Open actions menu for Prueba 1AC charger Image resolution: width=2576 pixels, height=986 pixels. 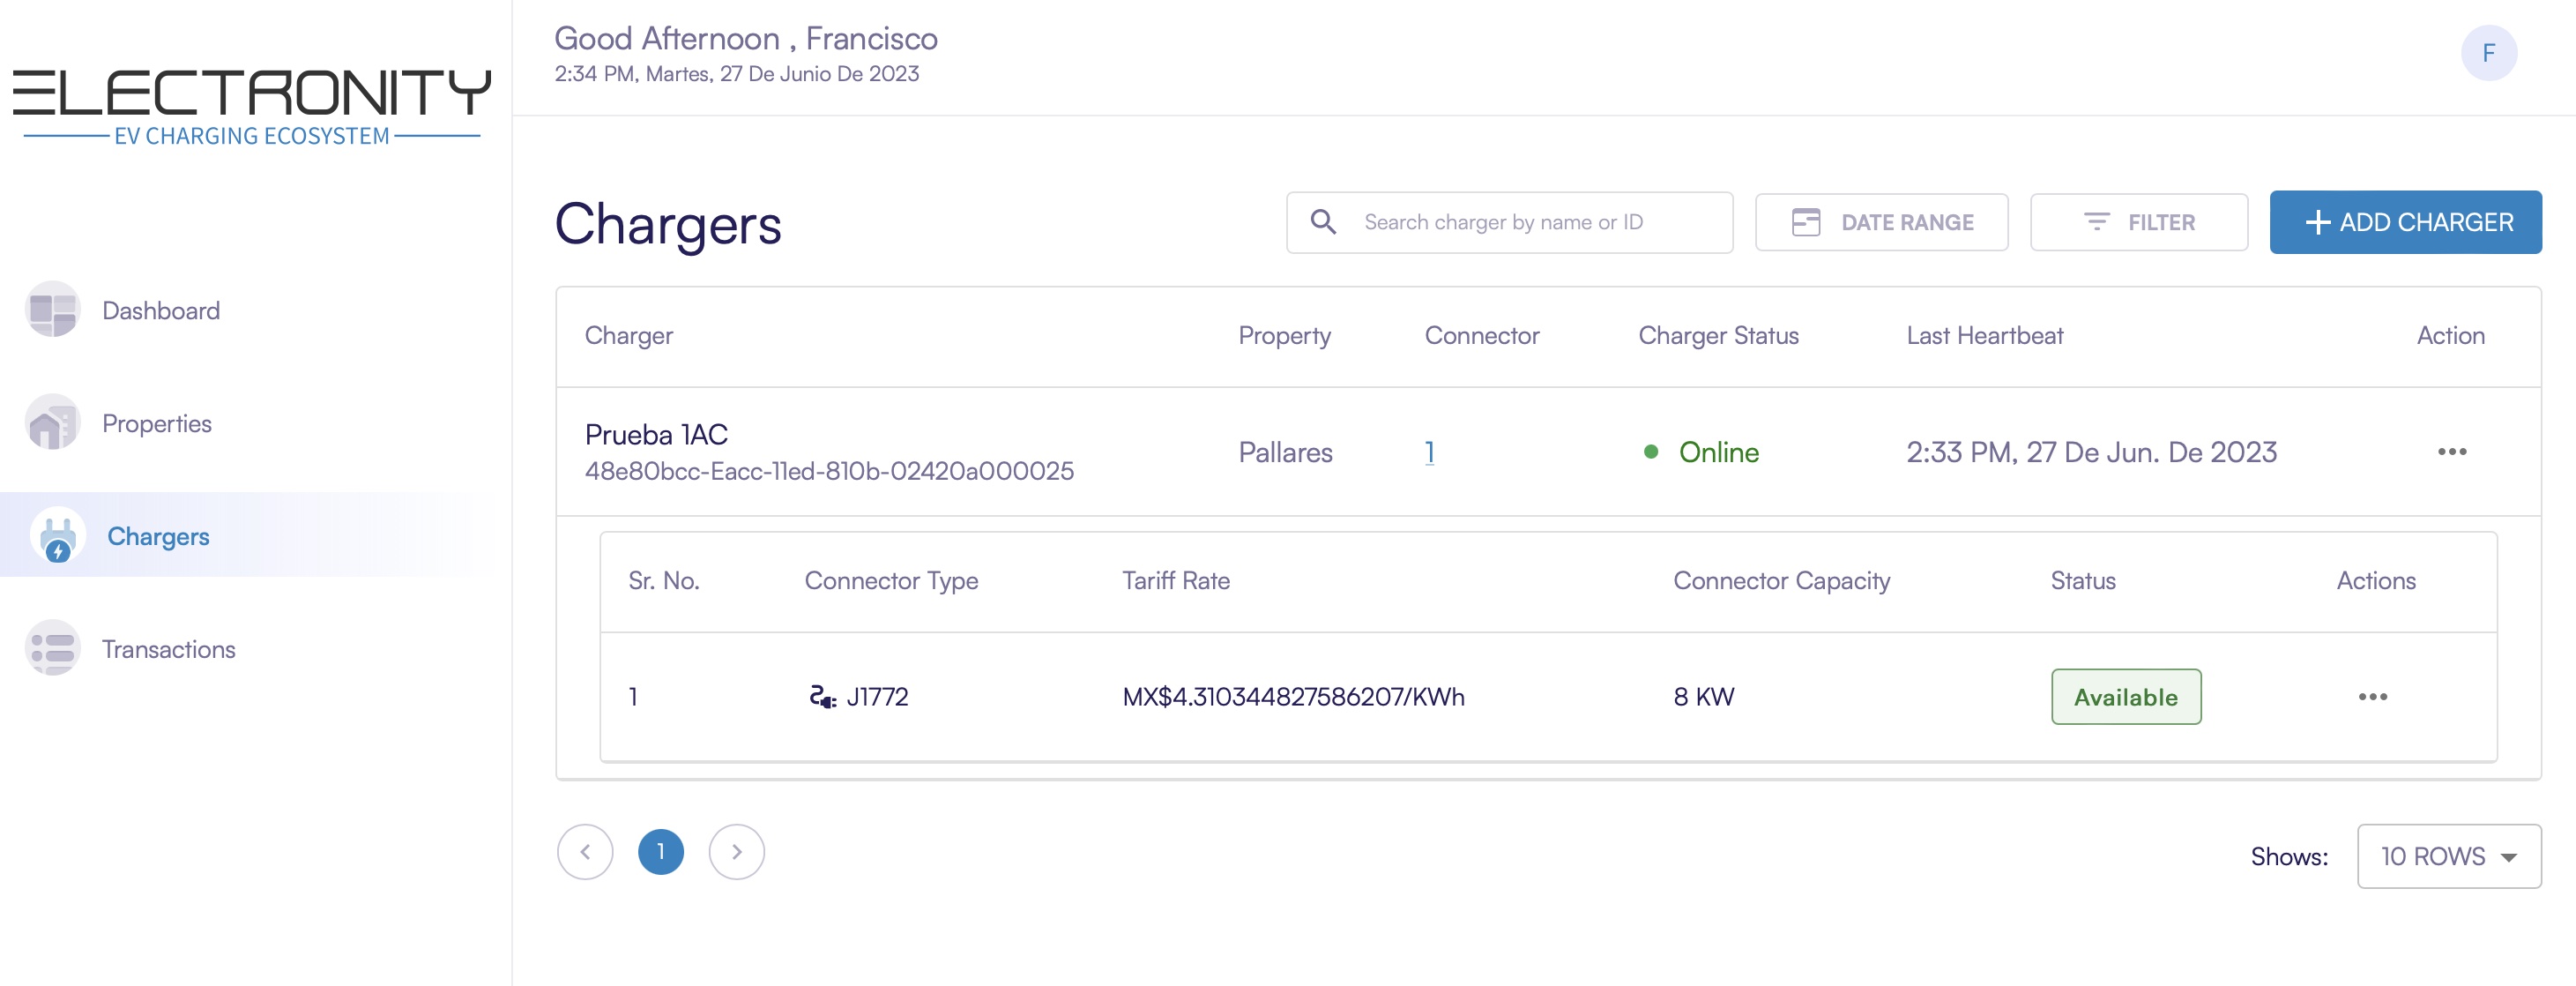(x=2451, y=452)
